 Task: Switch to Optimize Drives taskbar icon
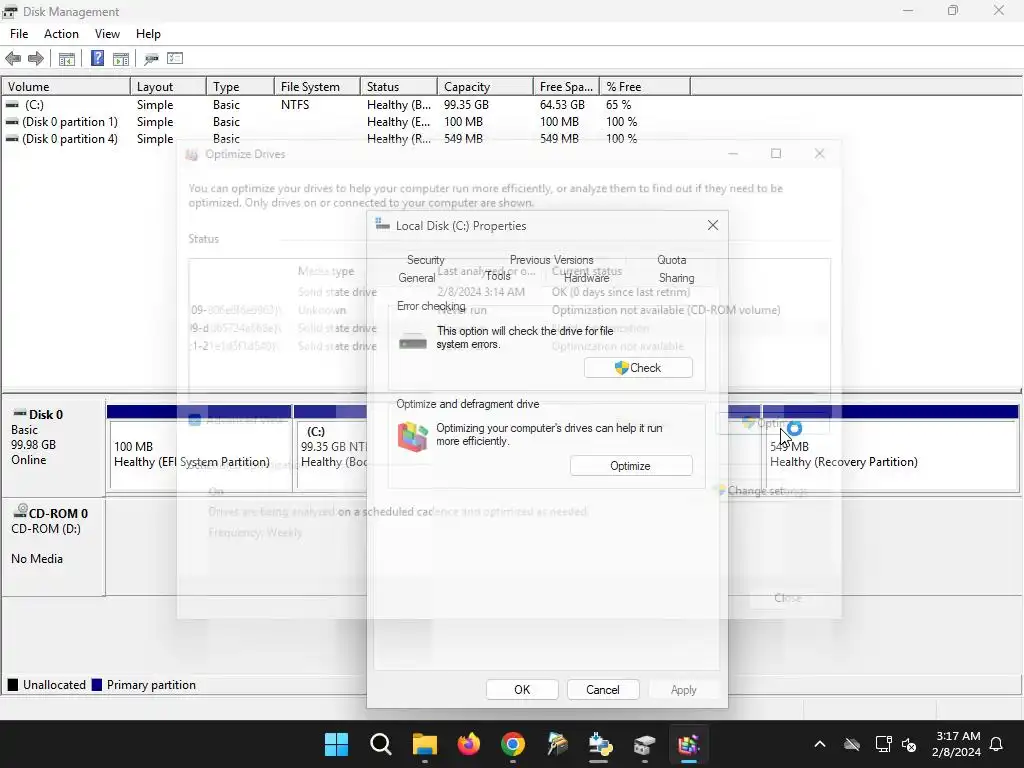click(688, 744)
